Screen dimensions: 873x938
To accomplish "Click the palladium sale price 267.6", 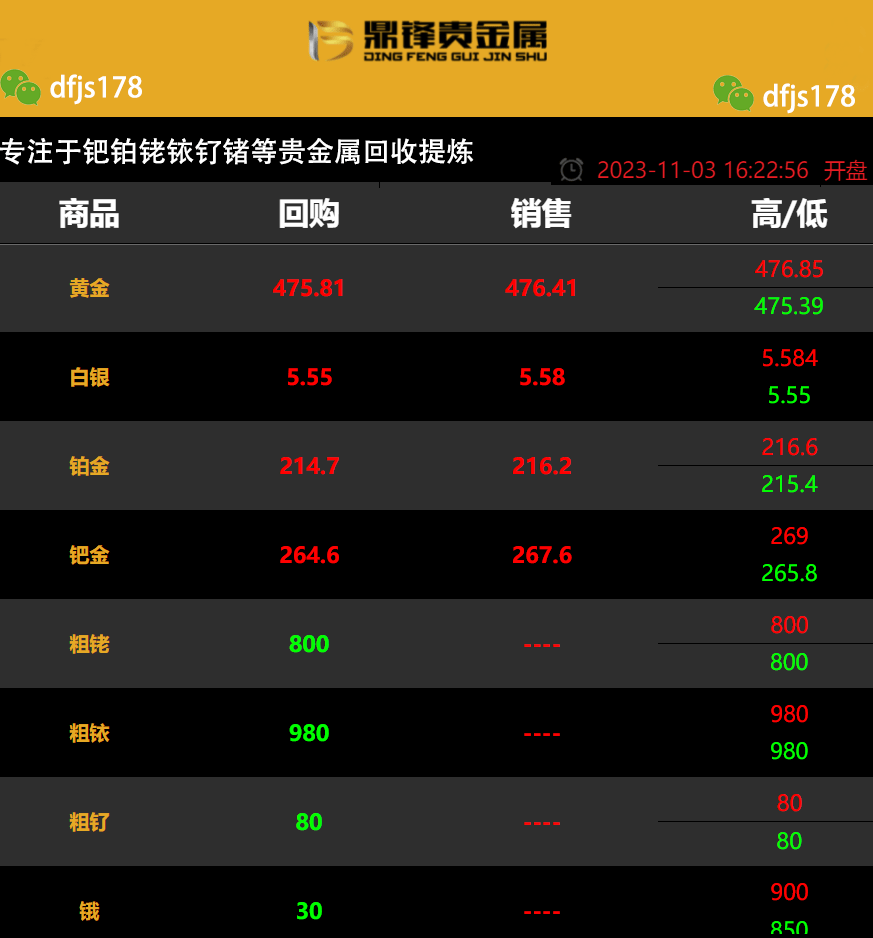I will click(x=542, y=555).
